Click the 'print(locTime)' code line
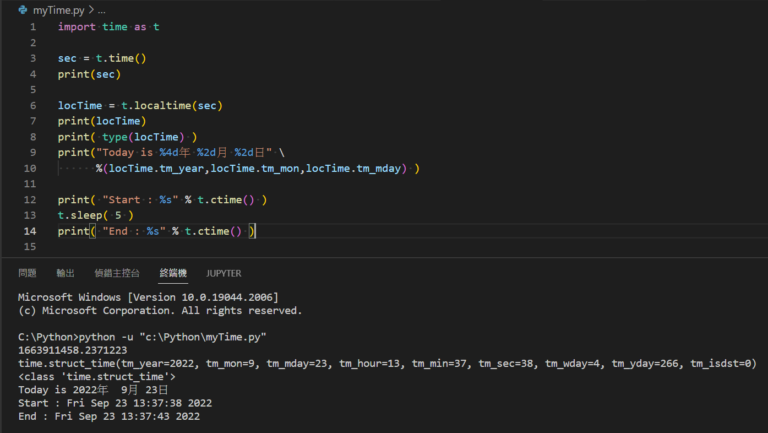Image resolution: width=768 pixels, height=433 pixels. (102, 121)
